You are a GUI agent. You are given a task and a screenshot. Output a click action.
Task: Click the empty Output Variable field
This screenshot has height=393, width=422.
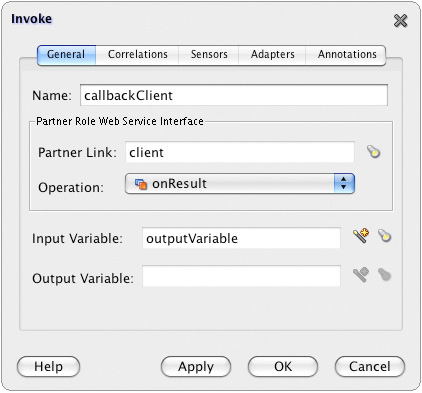pos(241,276)
